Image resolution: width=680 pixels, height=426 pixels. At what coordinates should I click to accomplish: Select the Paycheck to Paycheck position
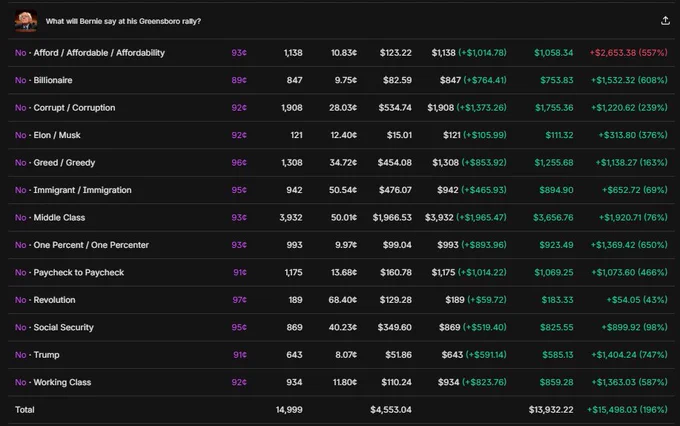tap(341, 272)
